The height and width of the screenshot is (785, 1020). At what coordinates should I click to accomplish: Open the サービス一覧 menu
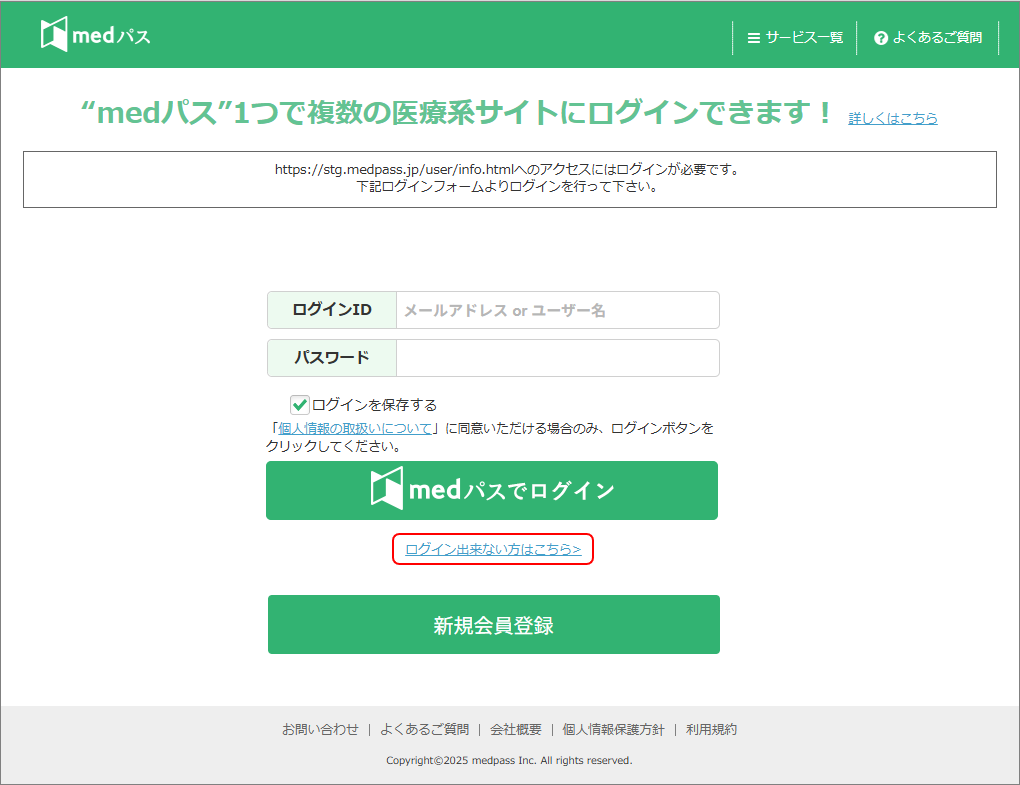795,38
